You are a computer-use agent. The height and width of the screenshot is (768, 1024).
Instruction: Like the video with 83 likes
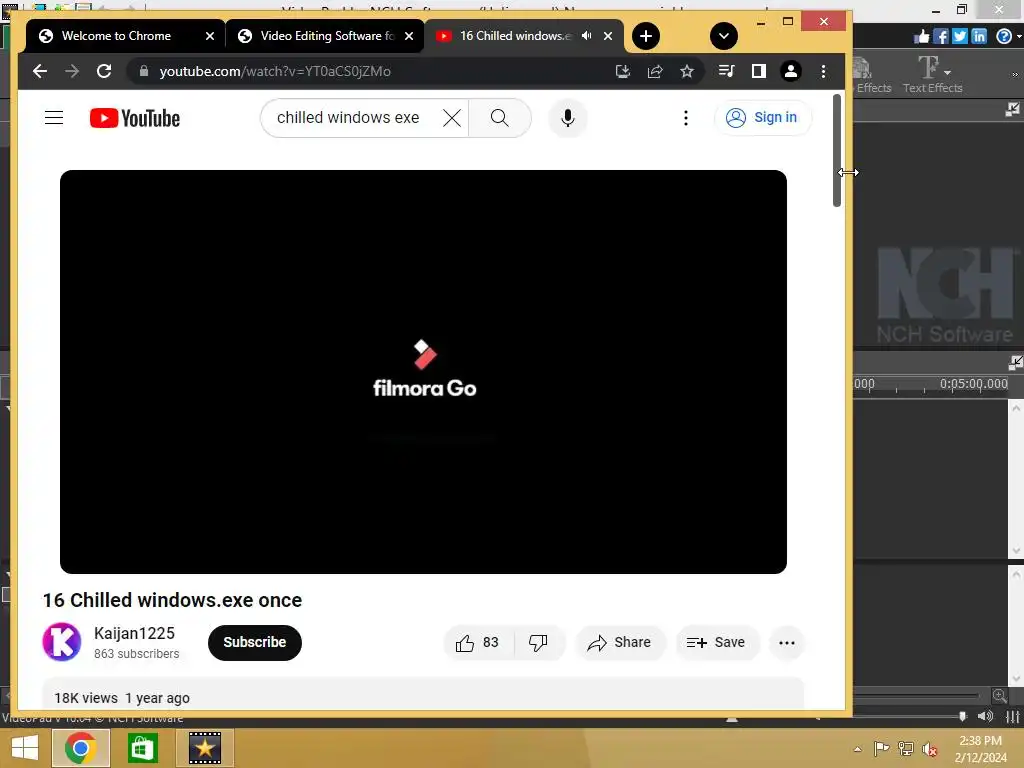tap(478, 643)
